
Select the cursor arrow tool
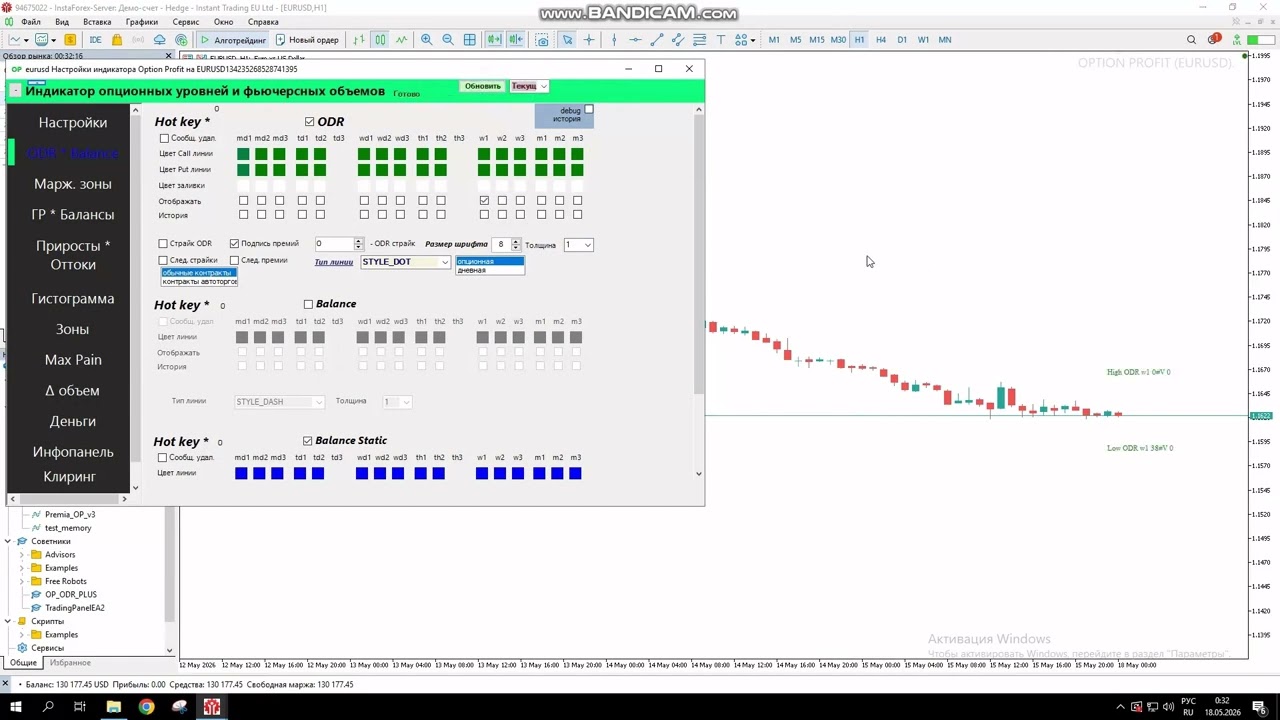tap(567, 40)
